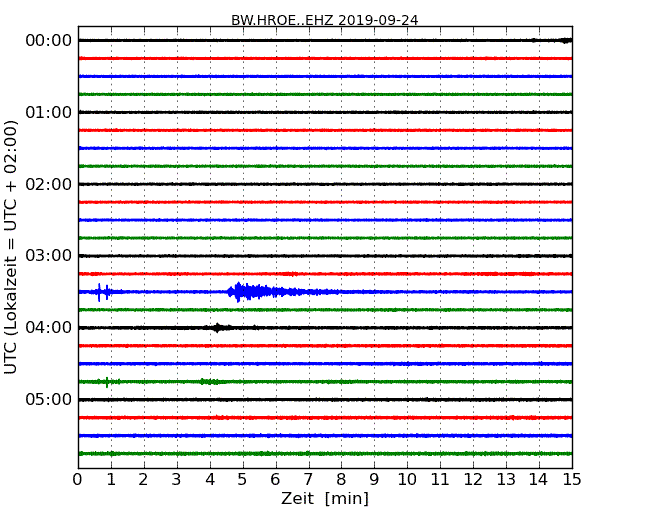Screen dimensions: 650x520
Task: Click the x-axis tick label 8
Action: pyautogui.click(x=341, y=480)
